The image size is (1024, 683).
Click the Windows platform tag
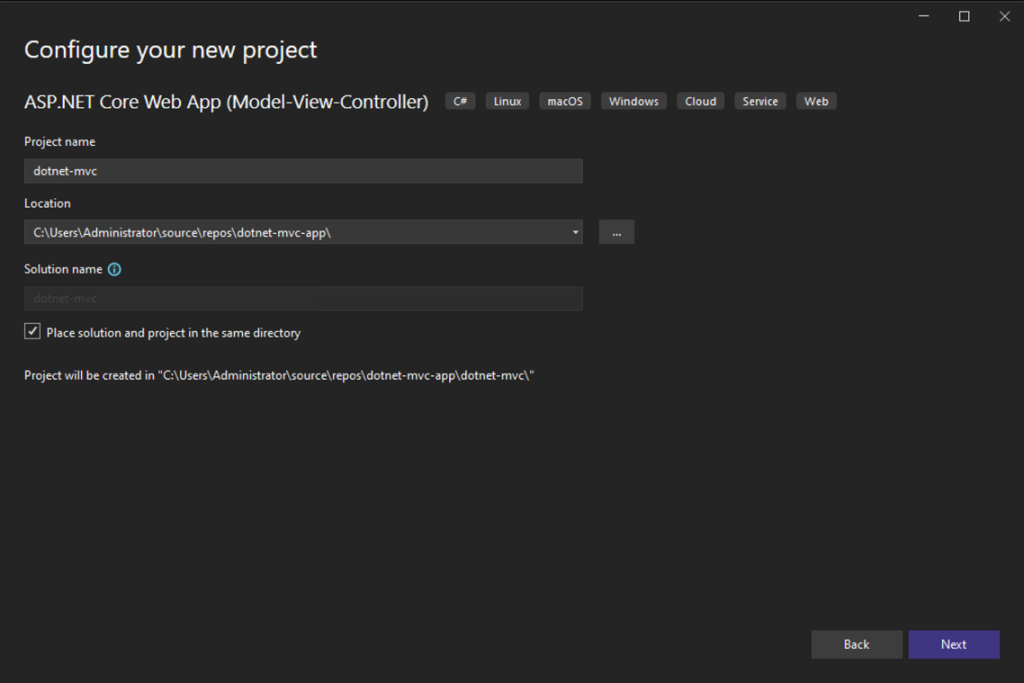click(633, 100)
